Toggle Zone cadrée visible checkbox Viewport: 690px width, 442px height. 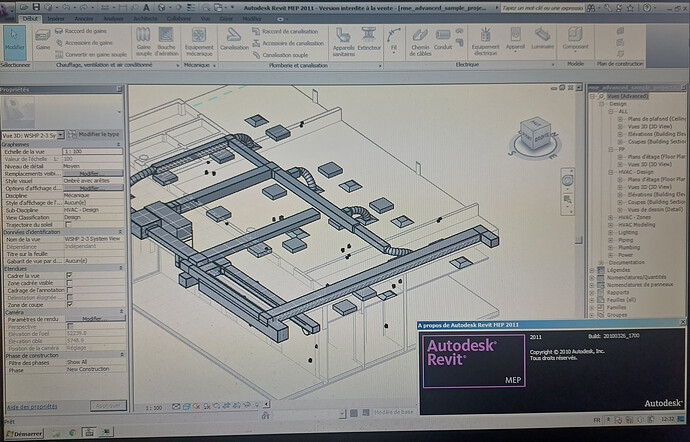[x=69, y=283]
